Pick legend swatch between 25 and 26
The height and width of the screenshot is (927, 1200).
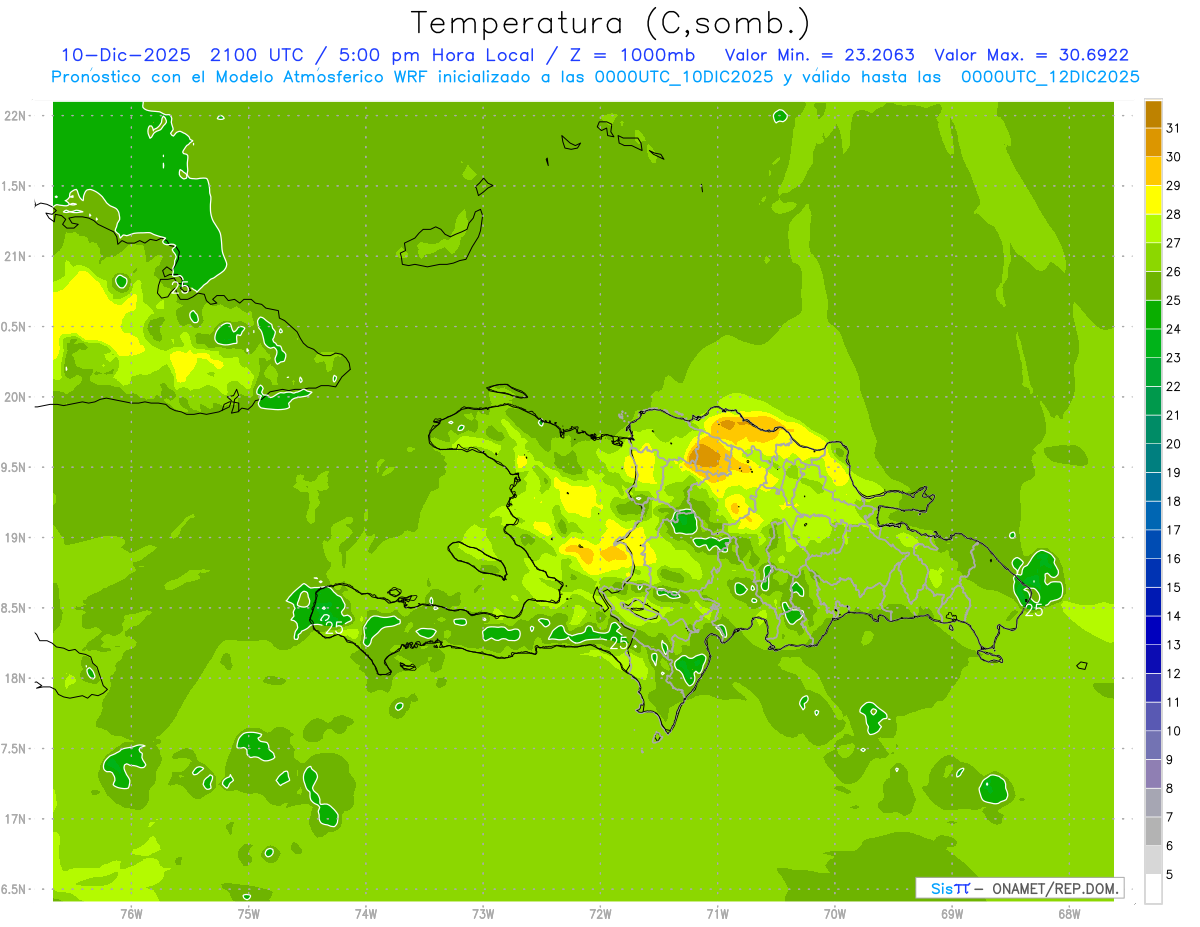[1153, 286]
